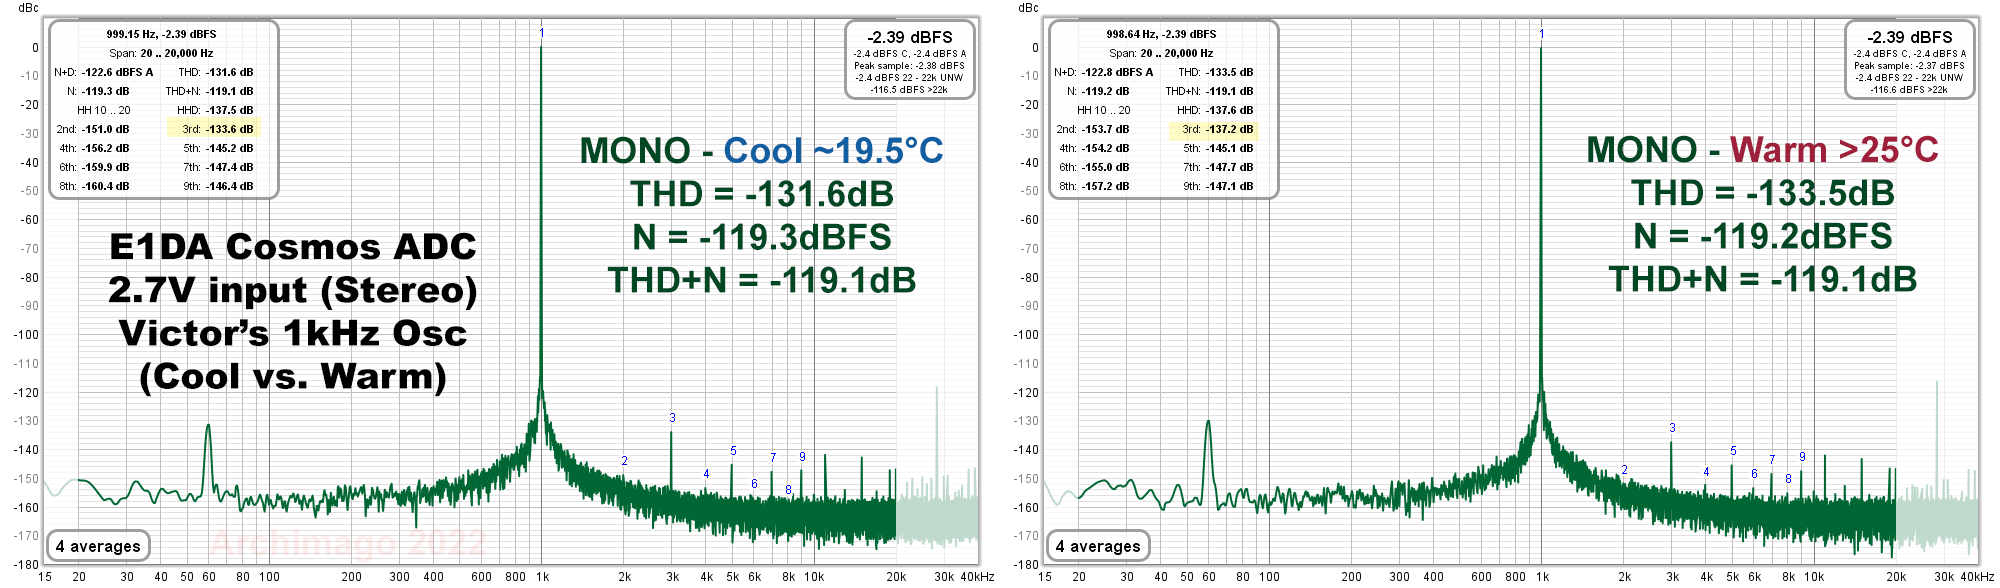Click the '999.15 Hz, -2.39 dBFS' fundamental readout

tap(161, 34)
